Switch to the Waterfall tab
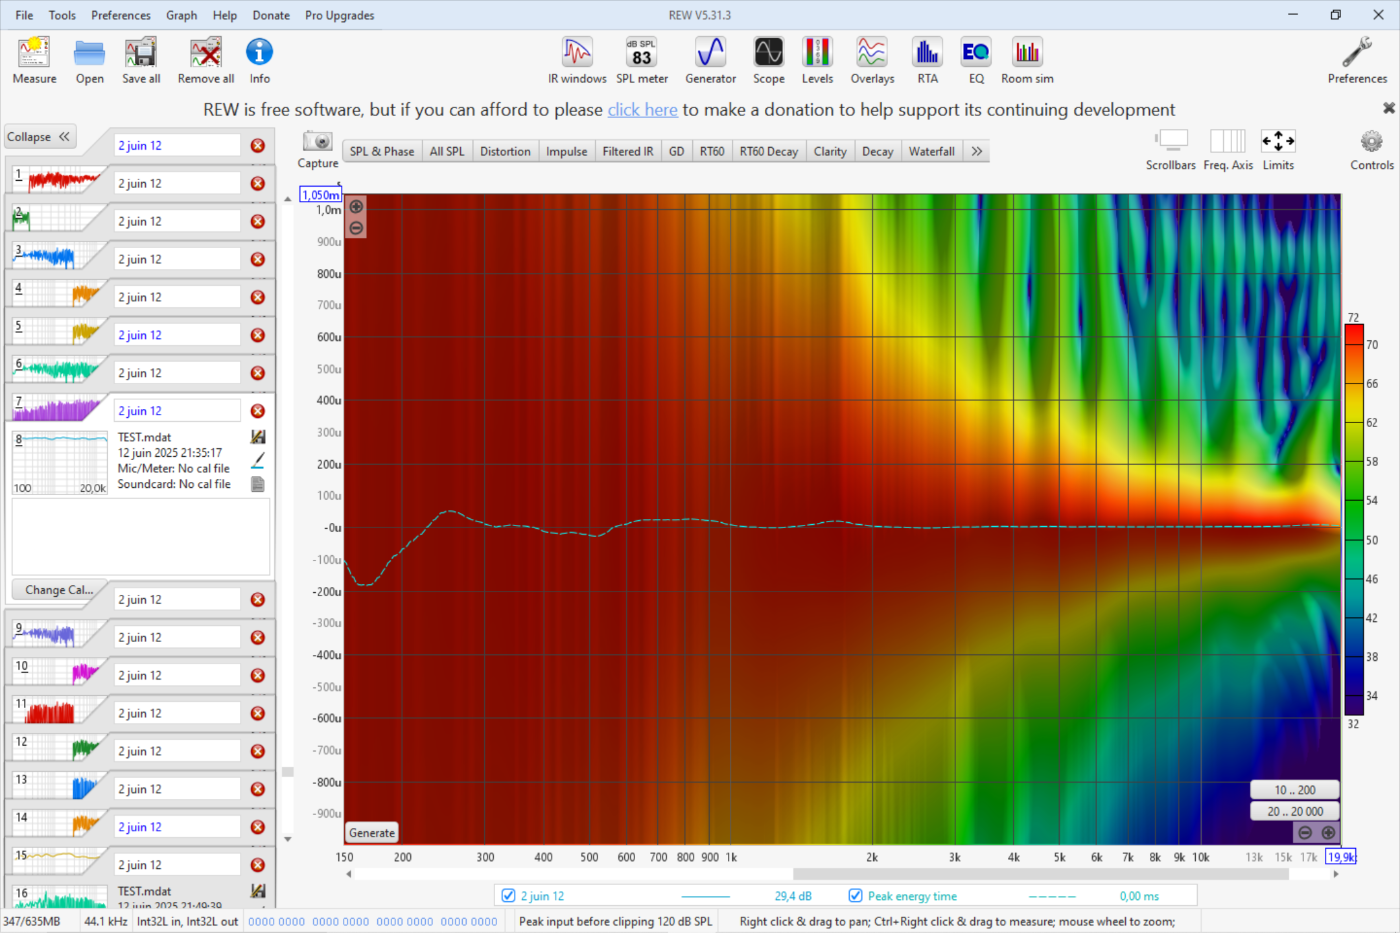The image size is (1400, 933). pos(931,151)
